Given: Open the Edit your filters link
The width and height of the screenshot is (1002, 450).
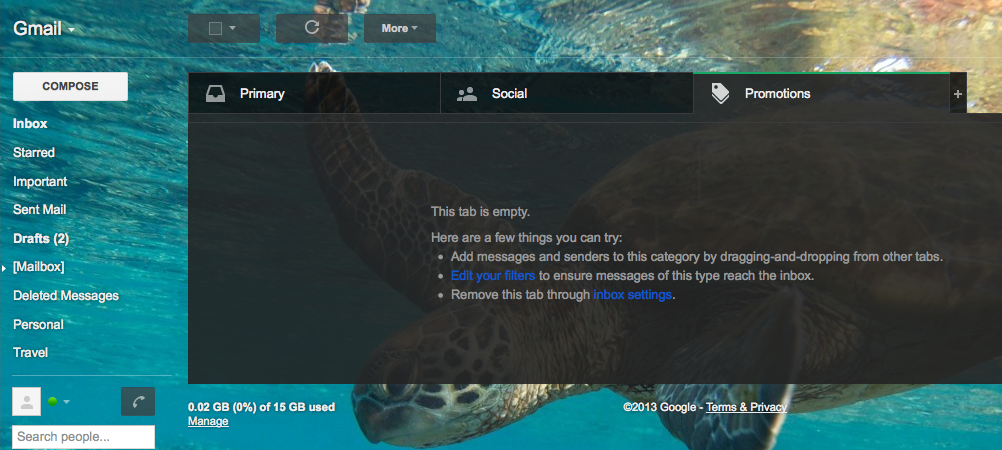Looking at the screenshot, I should 493,275.
